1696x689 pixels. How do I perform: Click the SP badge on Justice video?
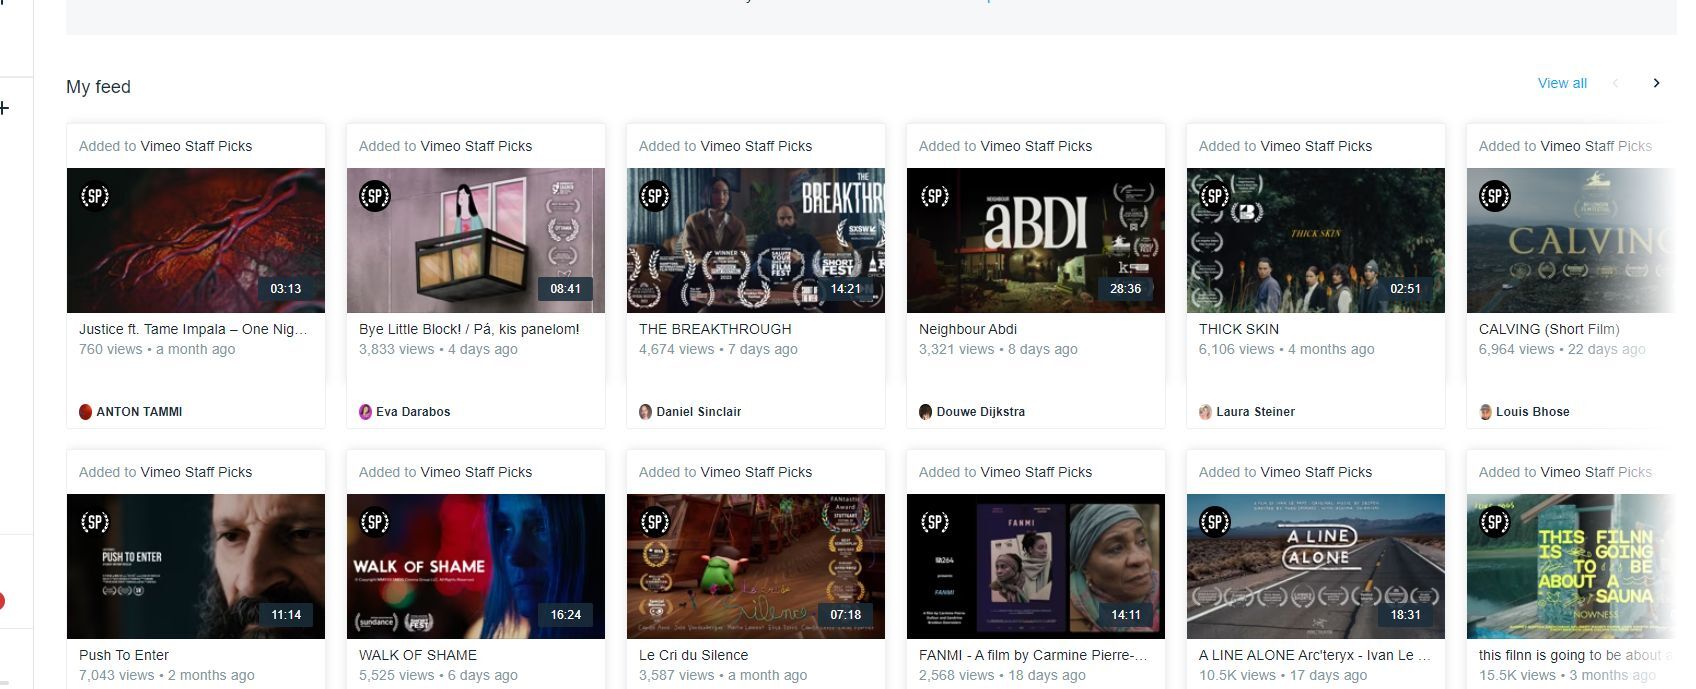pyautogui.click(x=95, y=196)
